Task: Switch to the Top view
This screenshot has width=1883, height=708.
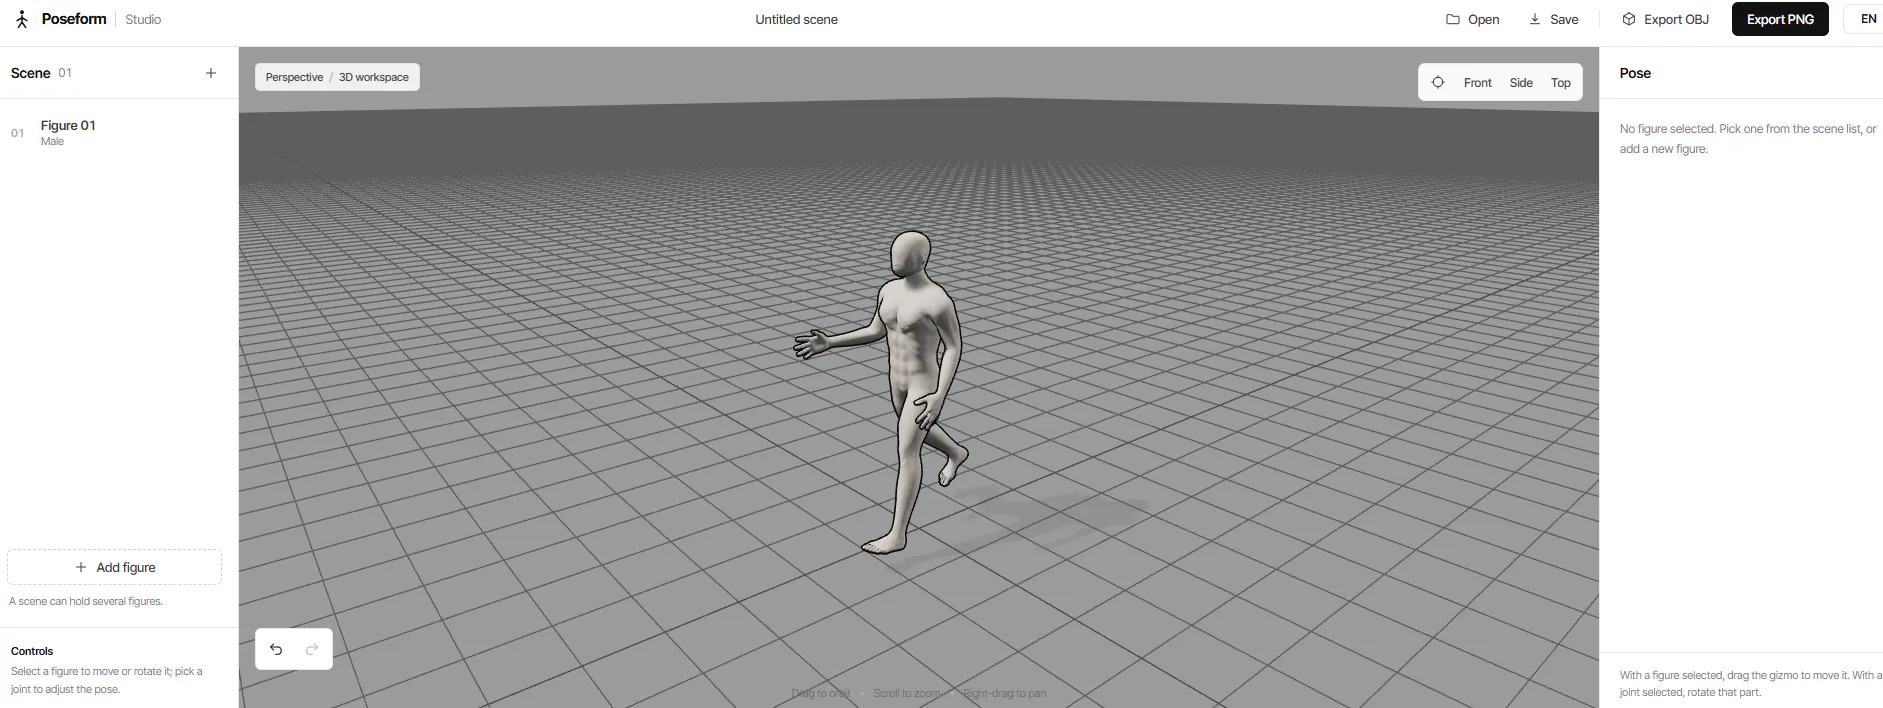Action: click(1560, 83)
